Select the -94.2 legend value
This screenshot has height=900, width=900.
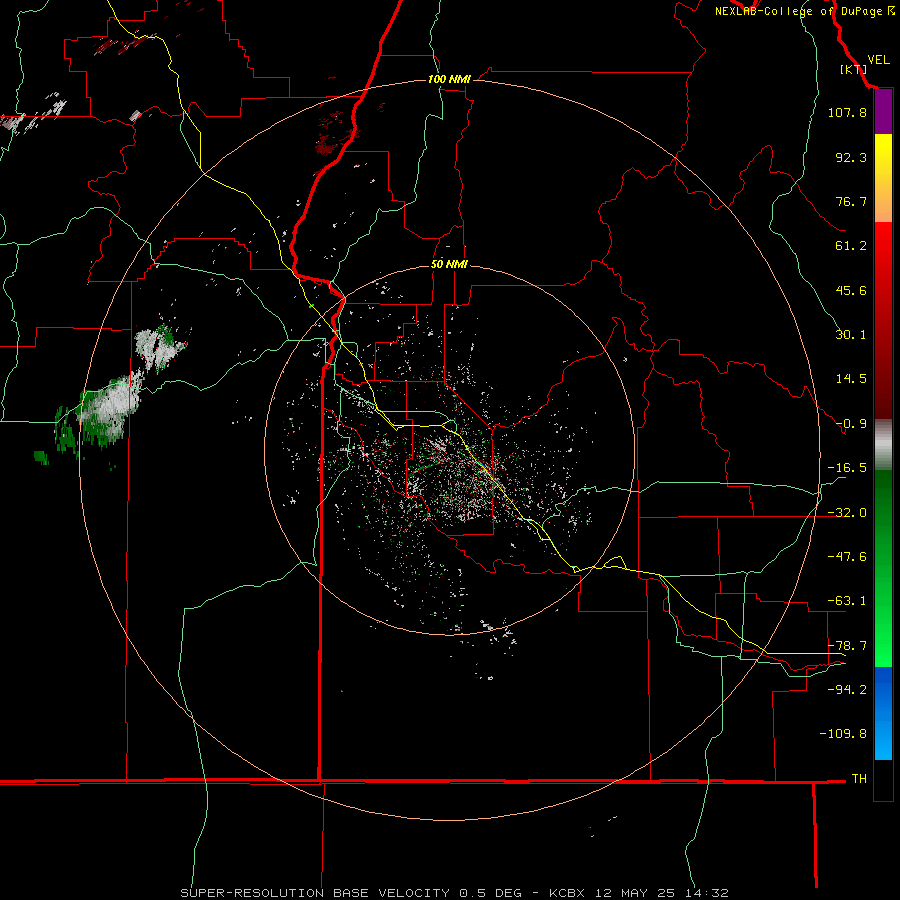click(x=847, y=689)
